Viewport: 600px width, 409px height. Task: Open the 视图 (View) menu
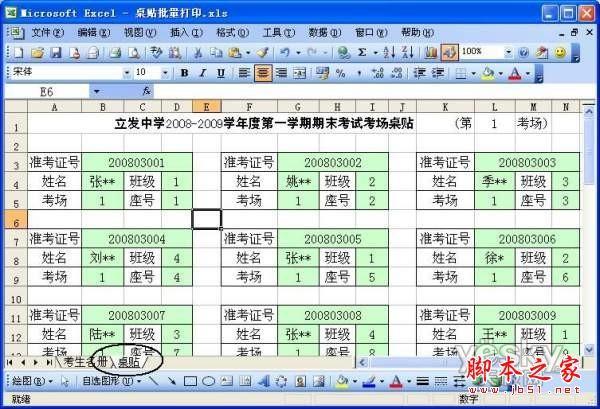(x=140, y=33)
